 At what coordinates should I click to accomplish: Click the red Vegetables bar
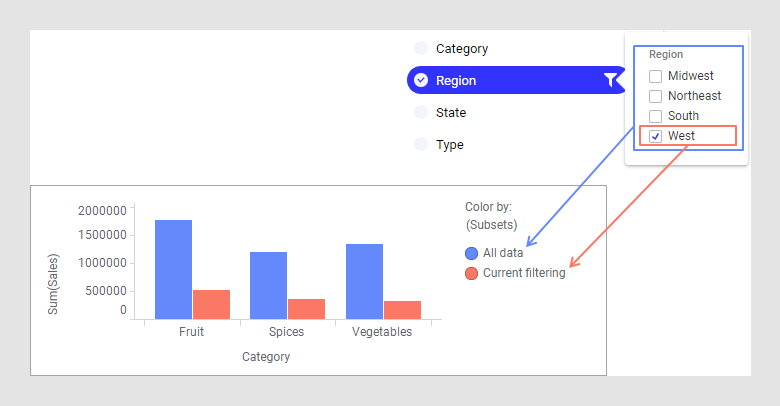tap(402, 310)
